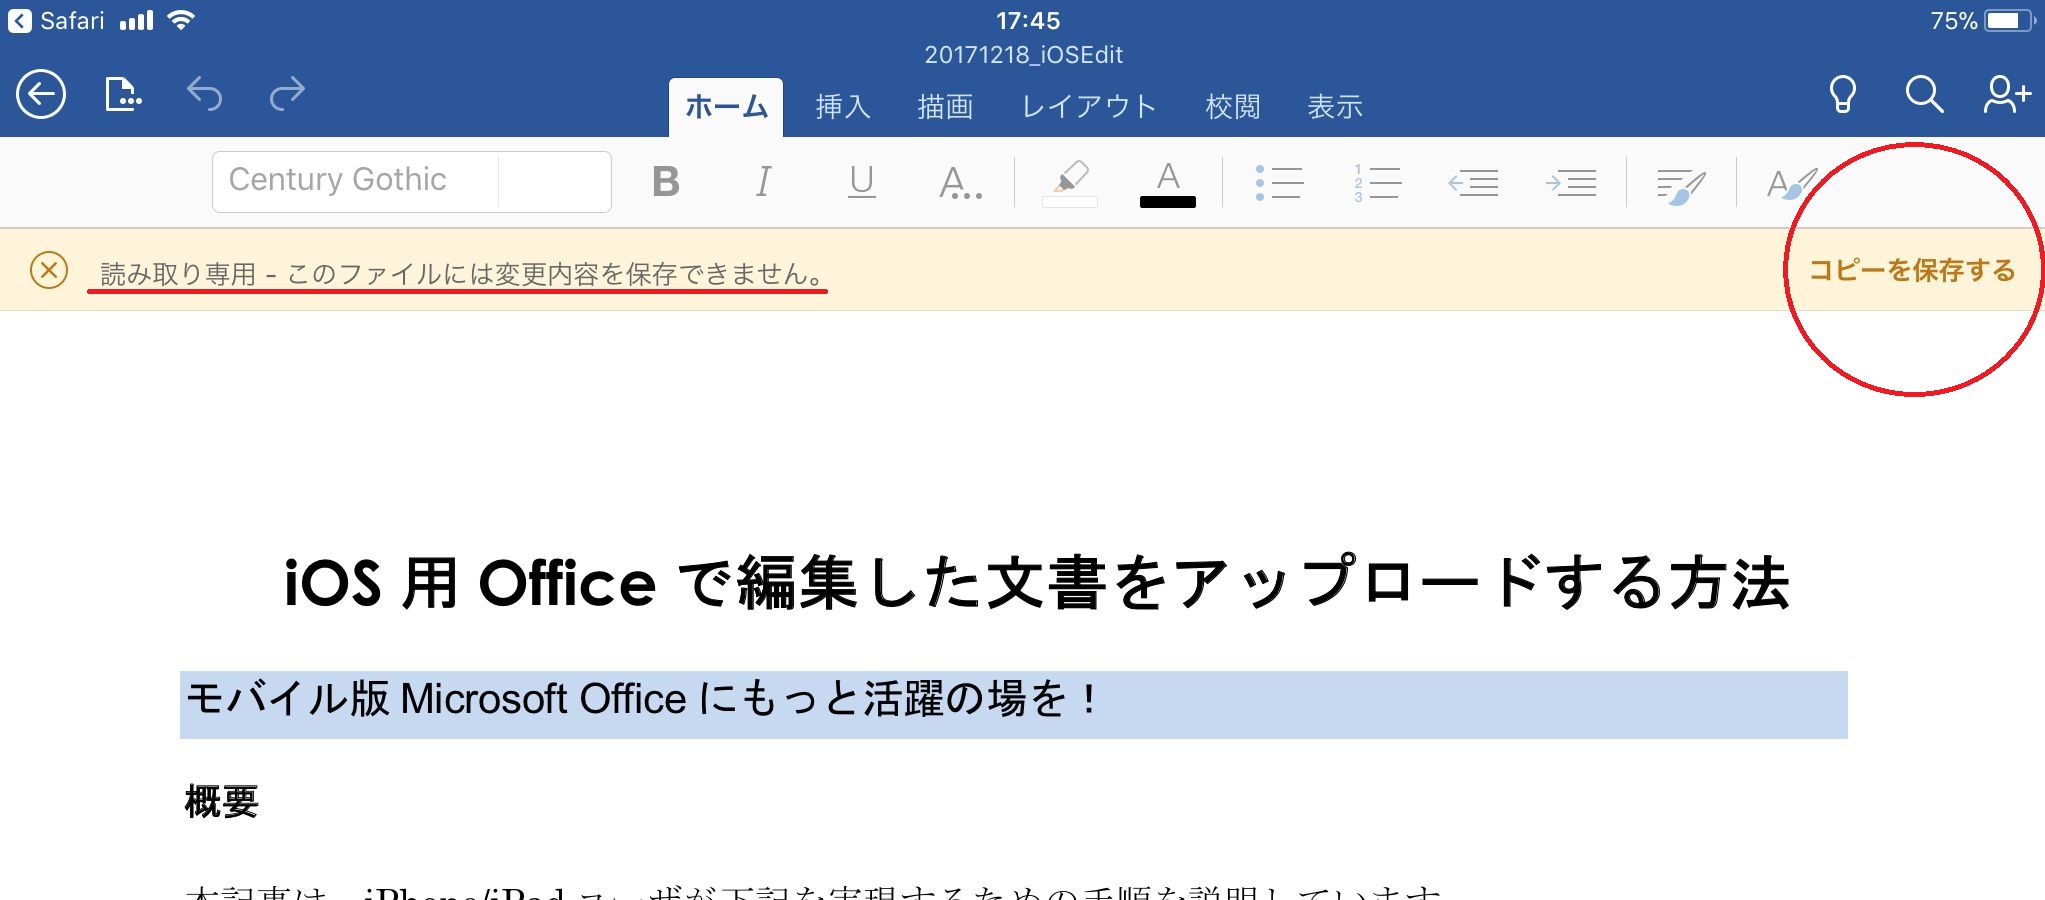
Task: Select the ホーム tab
Action: coord(726,107)
